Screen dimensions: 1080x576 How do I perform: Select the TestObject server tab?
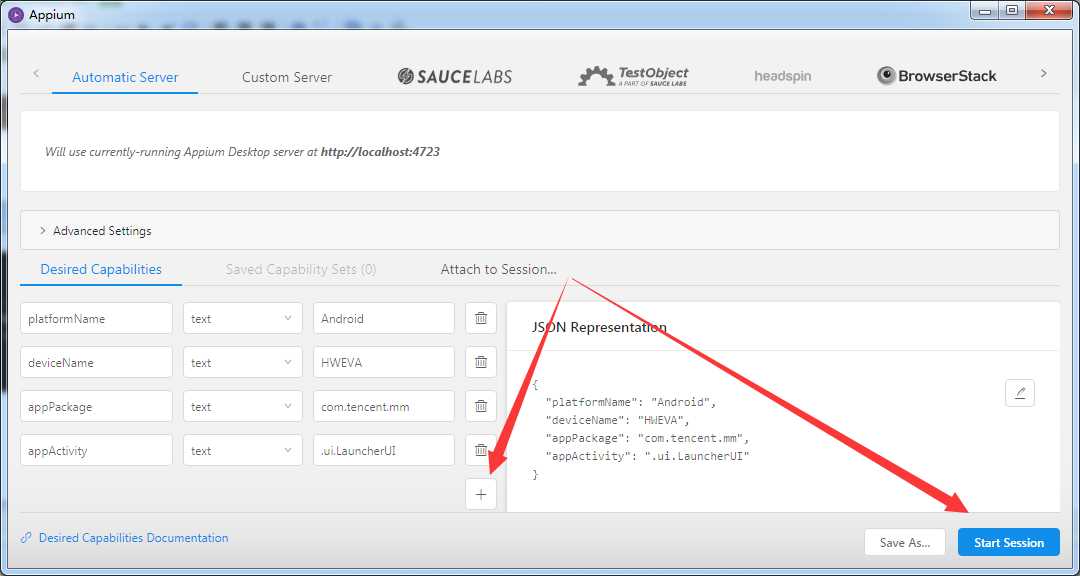633,76
